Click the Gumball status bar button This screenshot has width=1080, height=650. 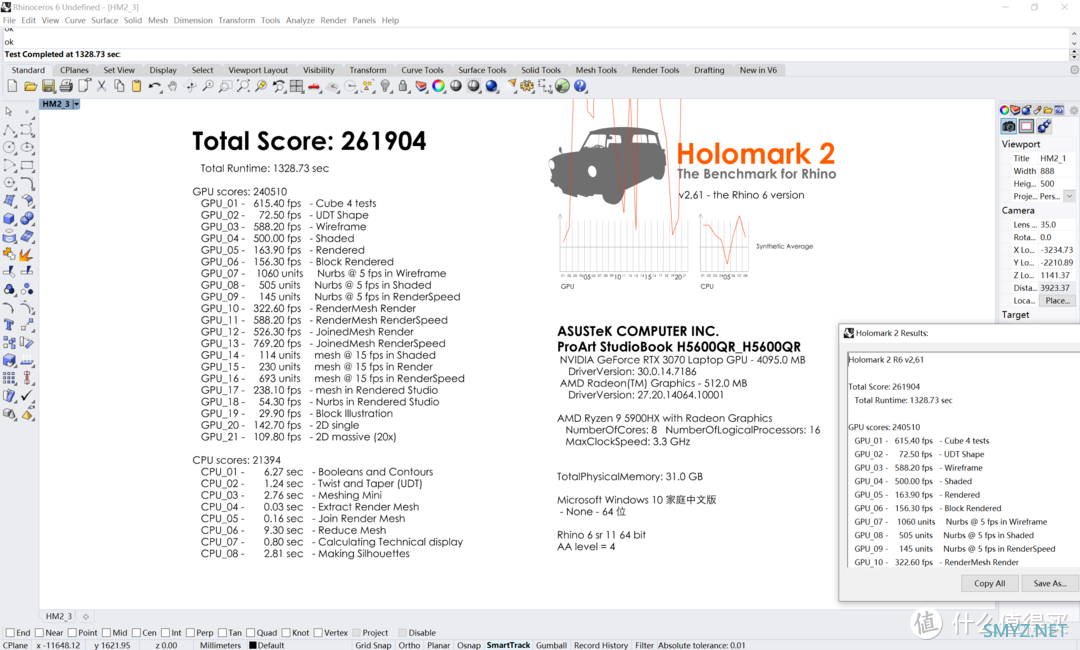click(552, 645)
